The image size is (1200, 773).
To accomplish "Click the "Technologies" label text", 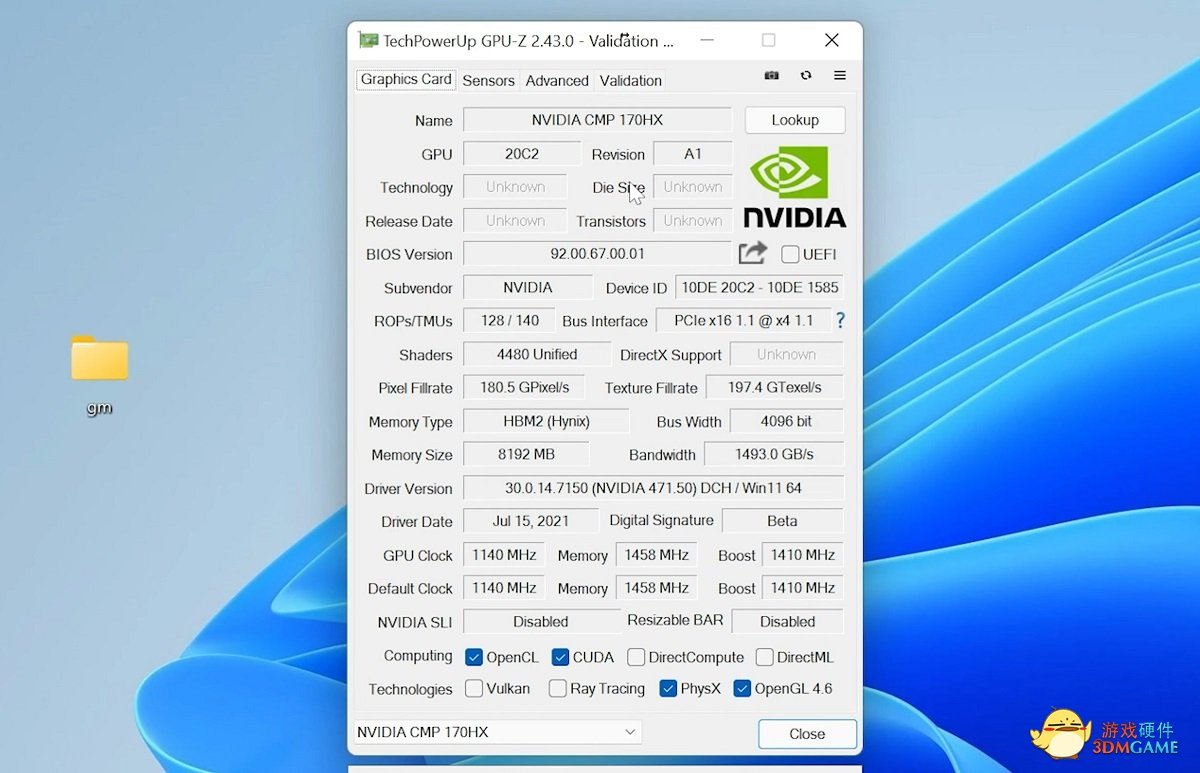I will click(410, 689).
